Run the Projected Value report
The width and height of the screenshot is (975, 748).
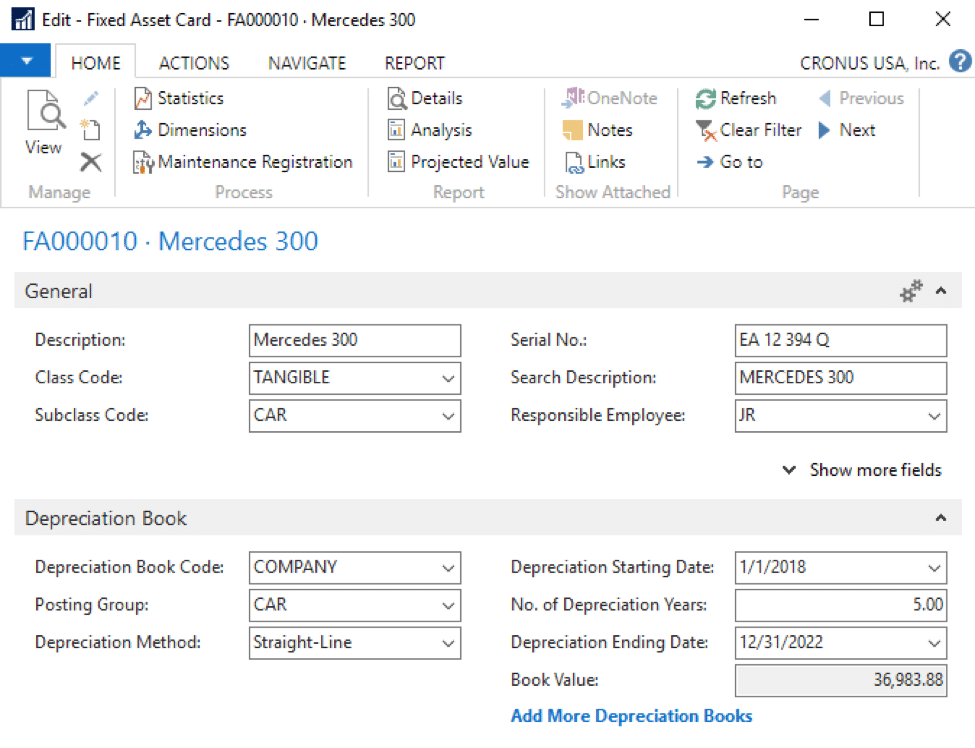coord(459,162)
